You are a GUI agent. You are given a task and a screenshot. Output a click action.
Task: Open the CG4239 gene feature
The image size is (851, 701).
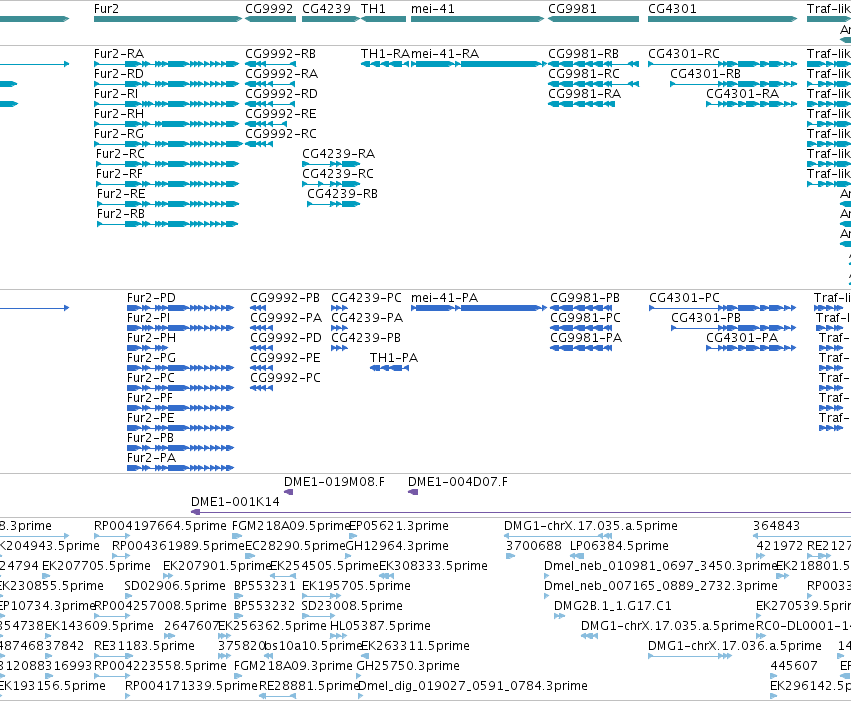coord(331,19)
